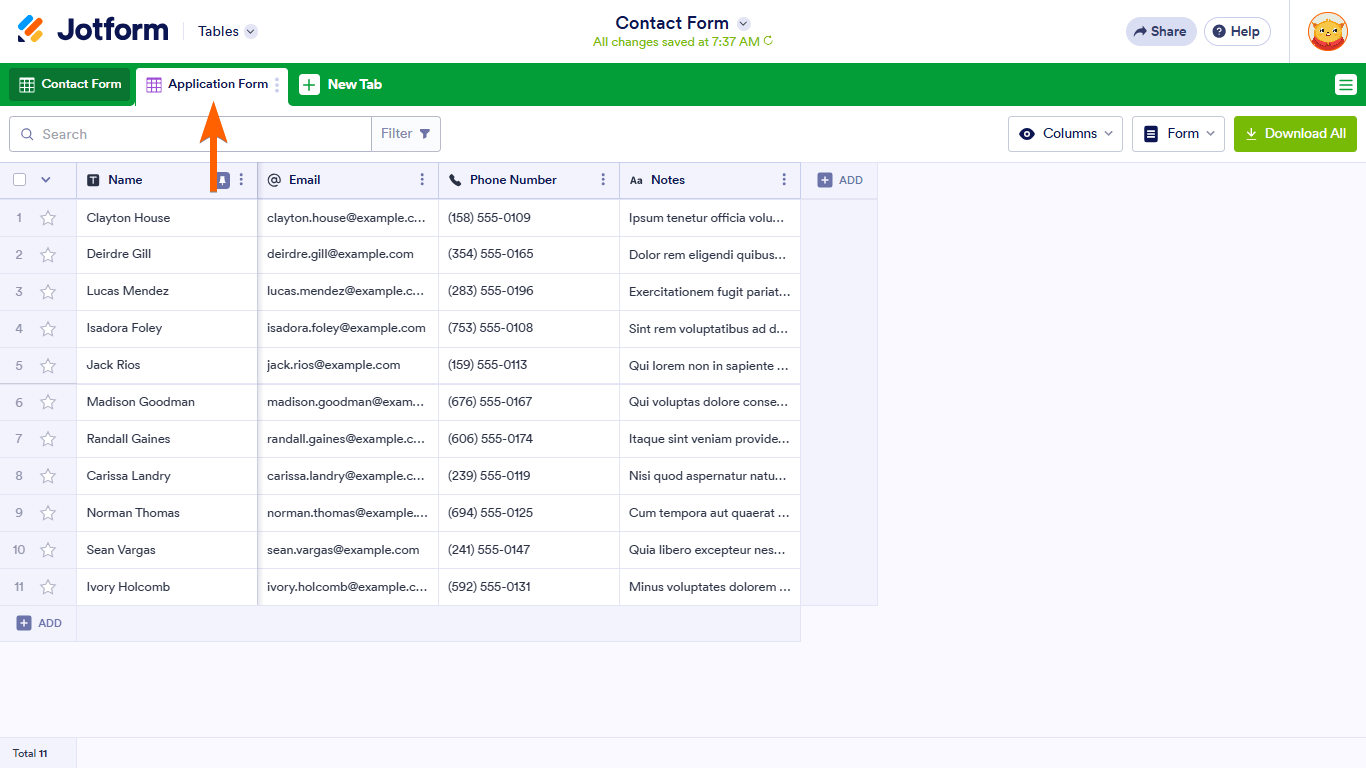Open Notes column three-dot menu
This screenshot has width=1366, height=768.
click(x=784, y=180)
